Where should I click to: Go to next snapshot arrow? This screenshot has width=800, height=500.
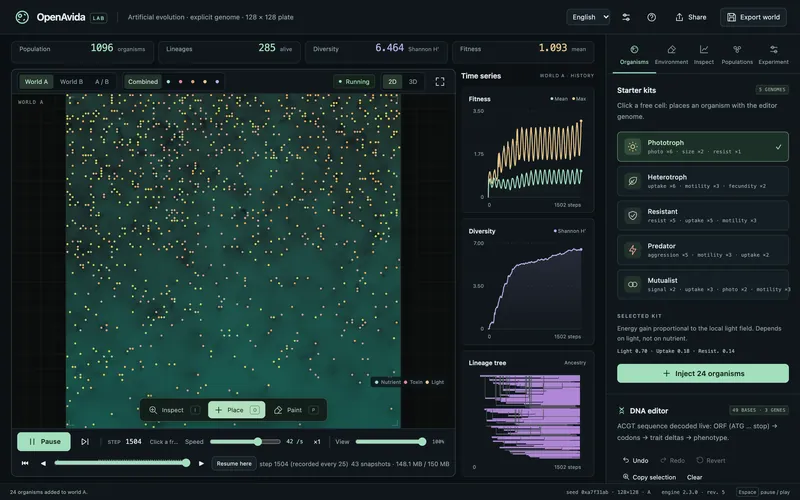coord(201,463)
